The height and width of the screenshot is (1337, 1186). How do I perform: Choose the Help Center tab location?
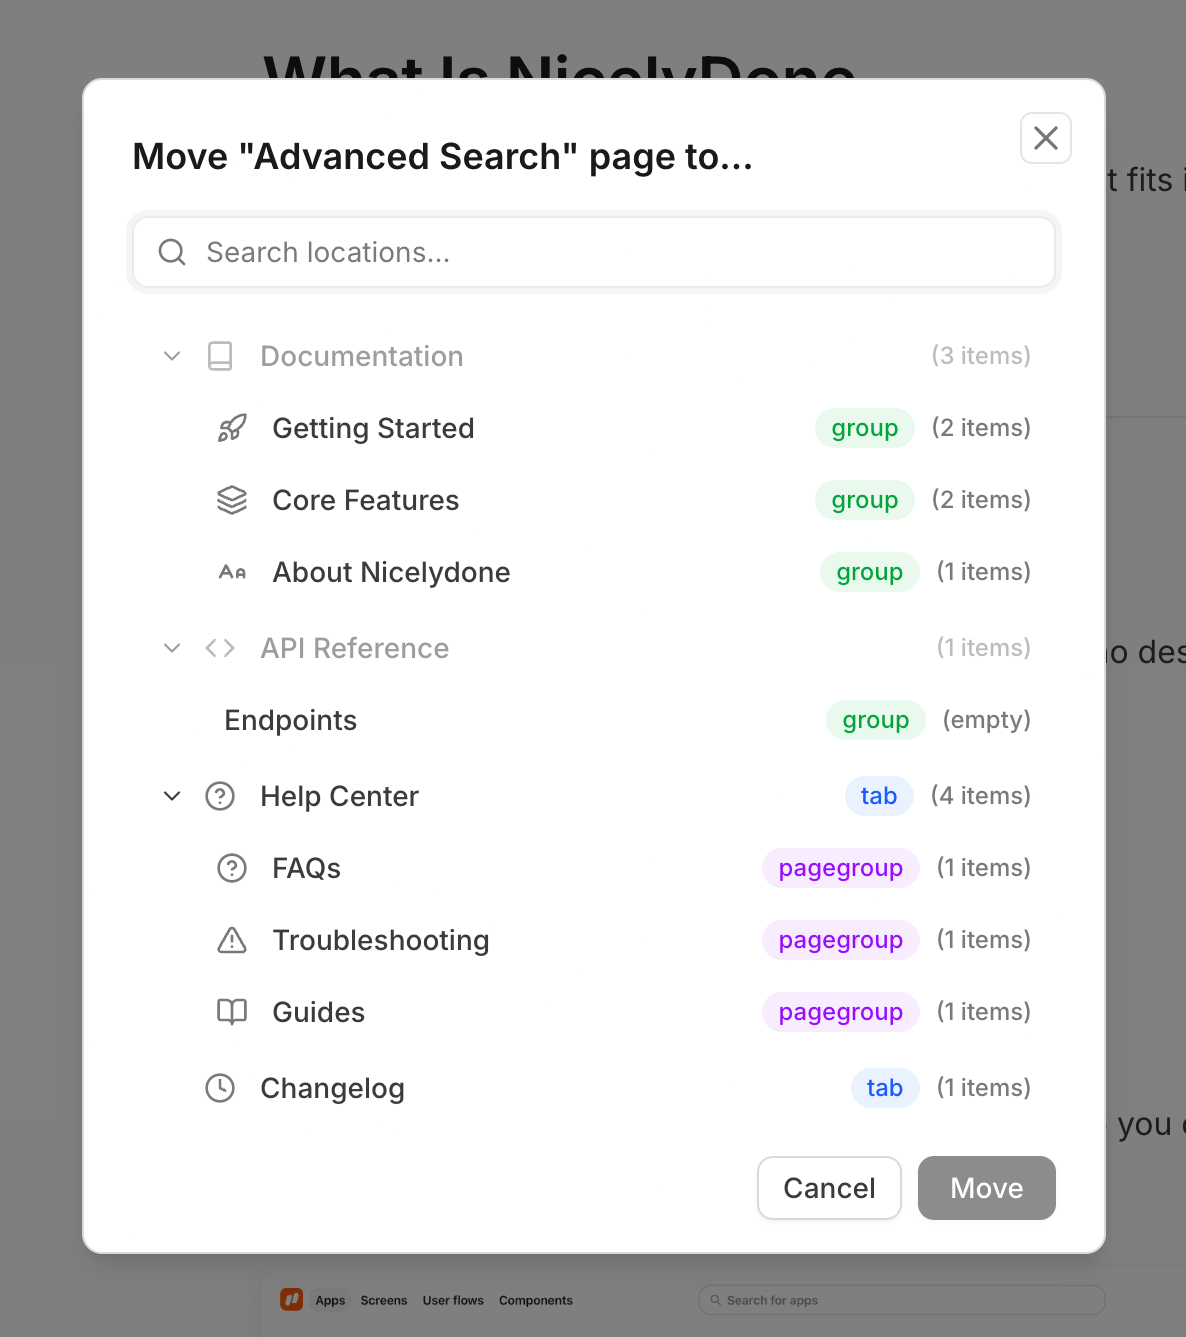(339, 796)
